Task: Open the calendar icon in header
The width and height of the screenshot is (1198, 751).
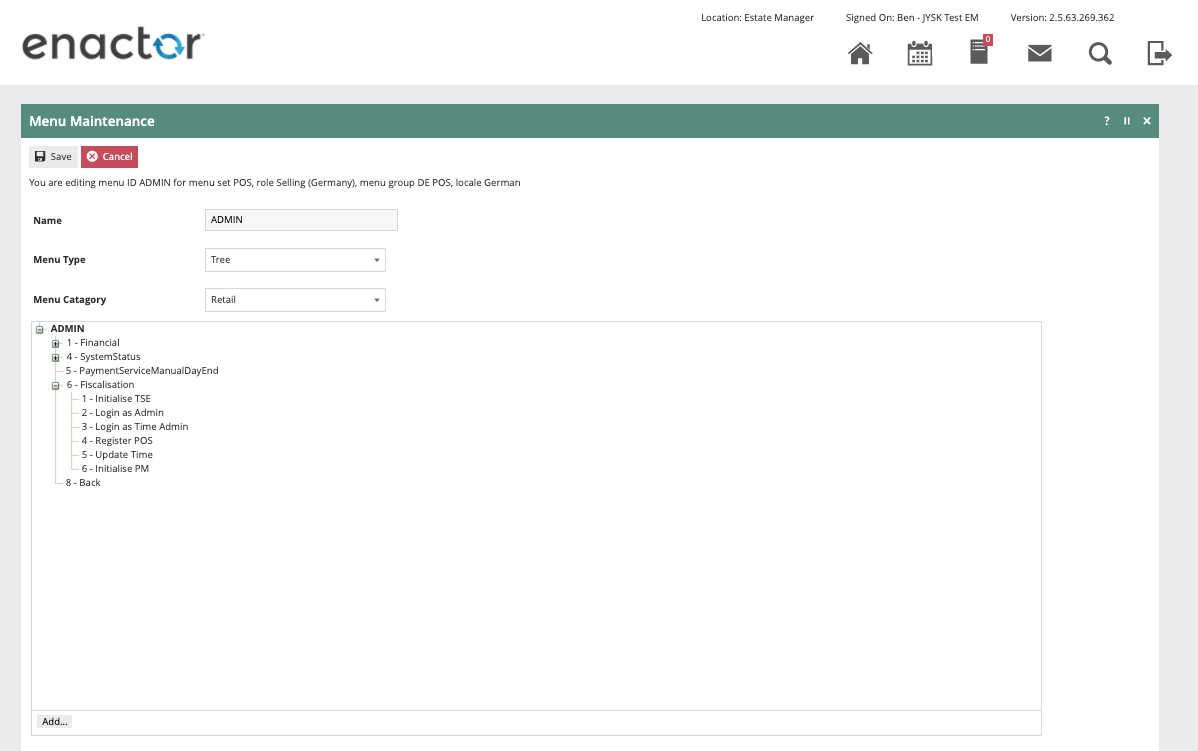Action: [x=919, y=53]
